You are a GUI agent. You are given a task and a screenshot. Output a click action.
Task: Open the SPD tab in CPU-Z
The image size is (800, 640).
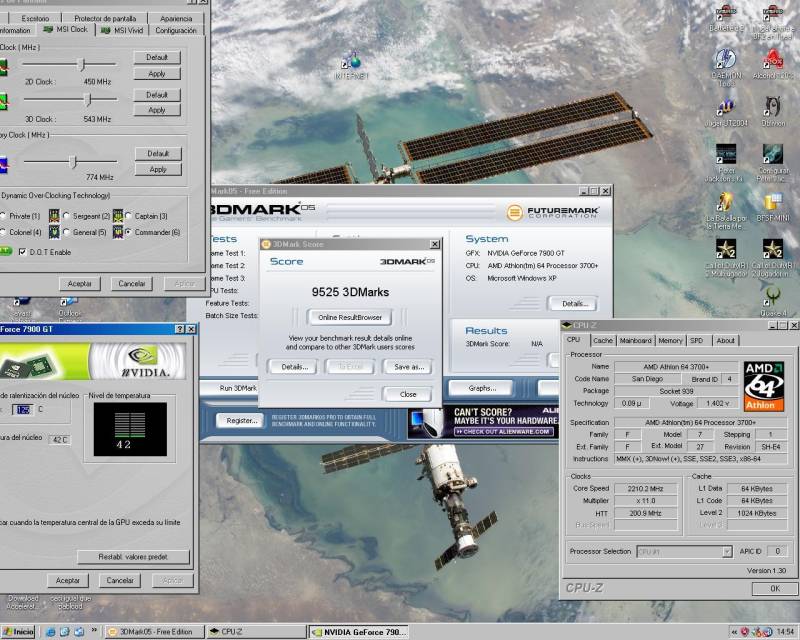[697, 340]
